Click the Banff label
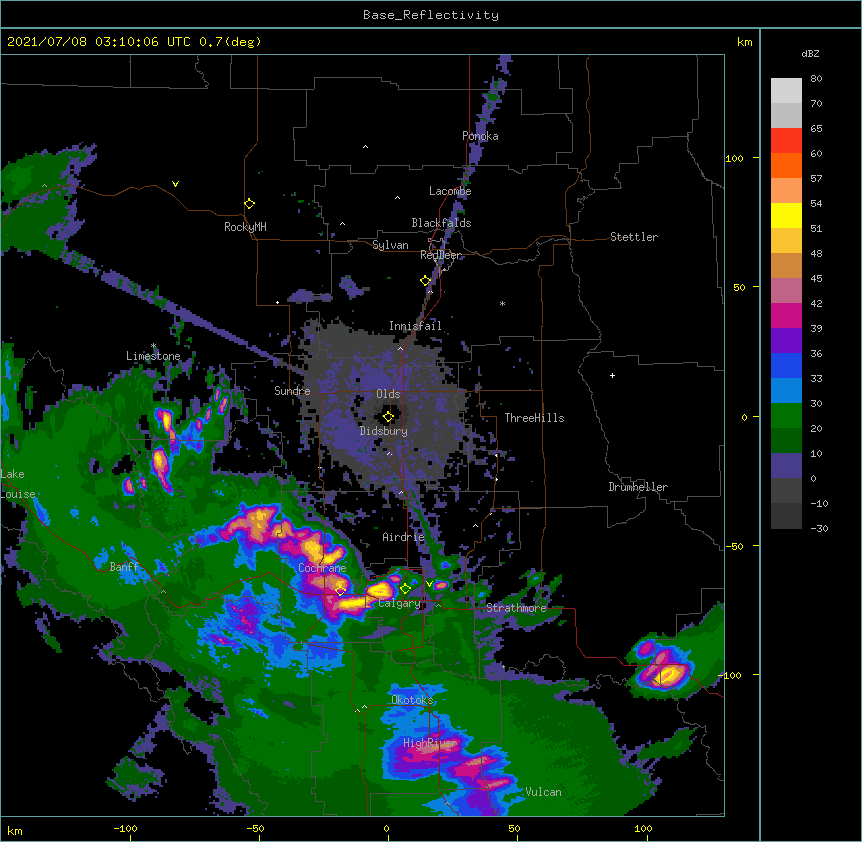862x842 pixels. (124, 567)
